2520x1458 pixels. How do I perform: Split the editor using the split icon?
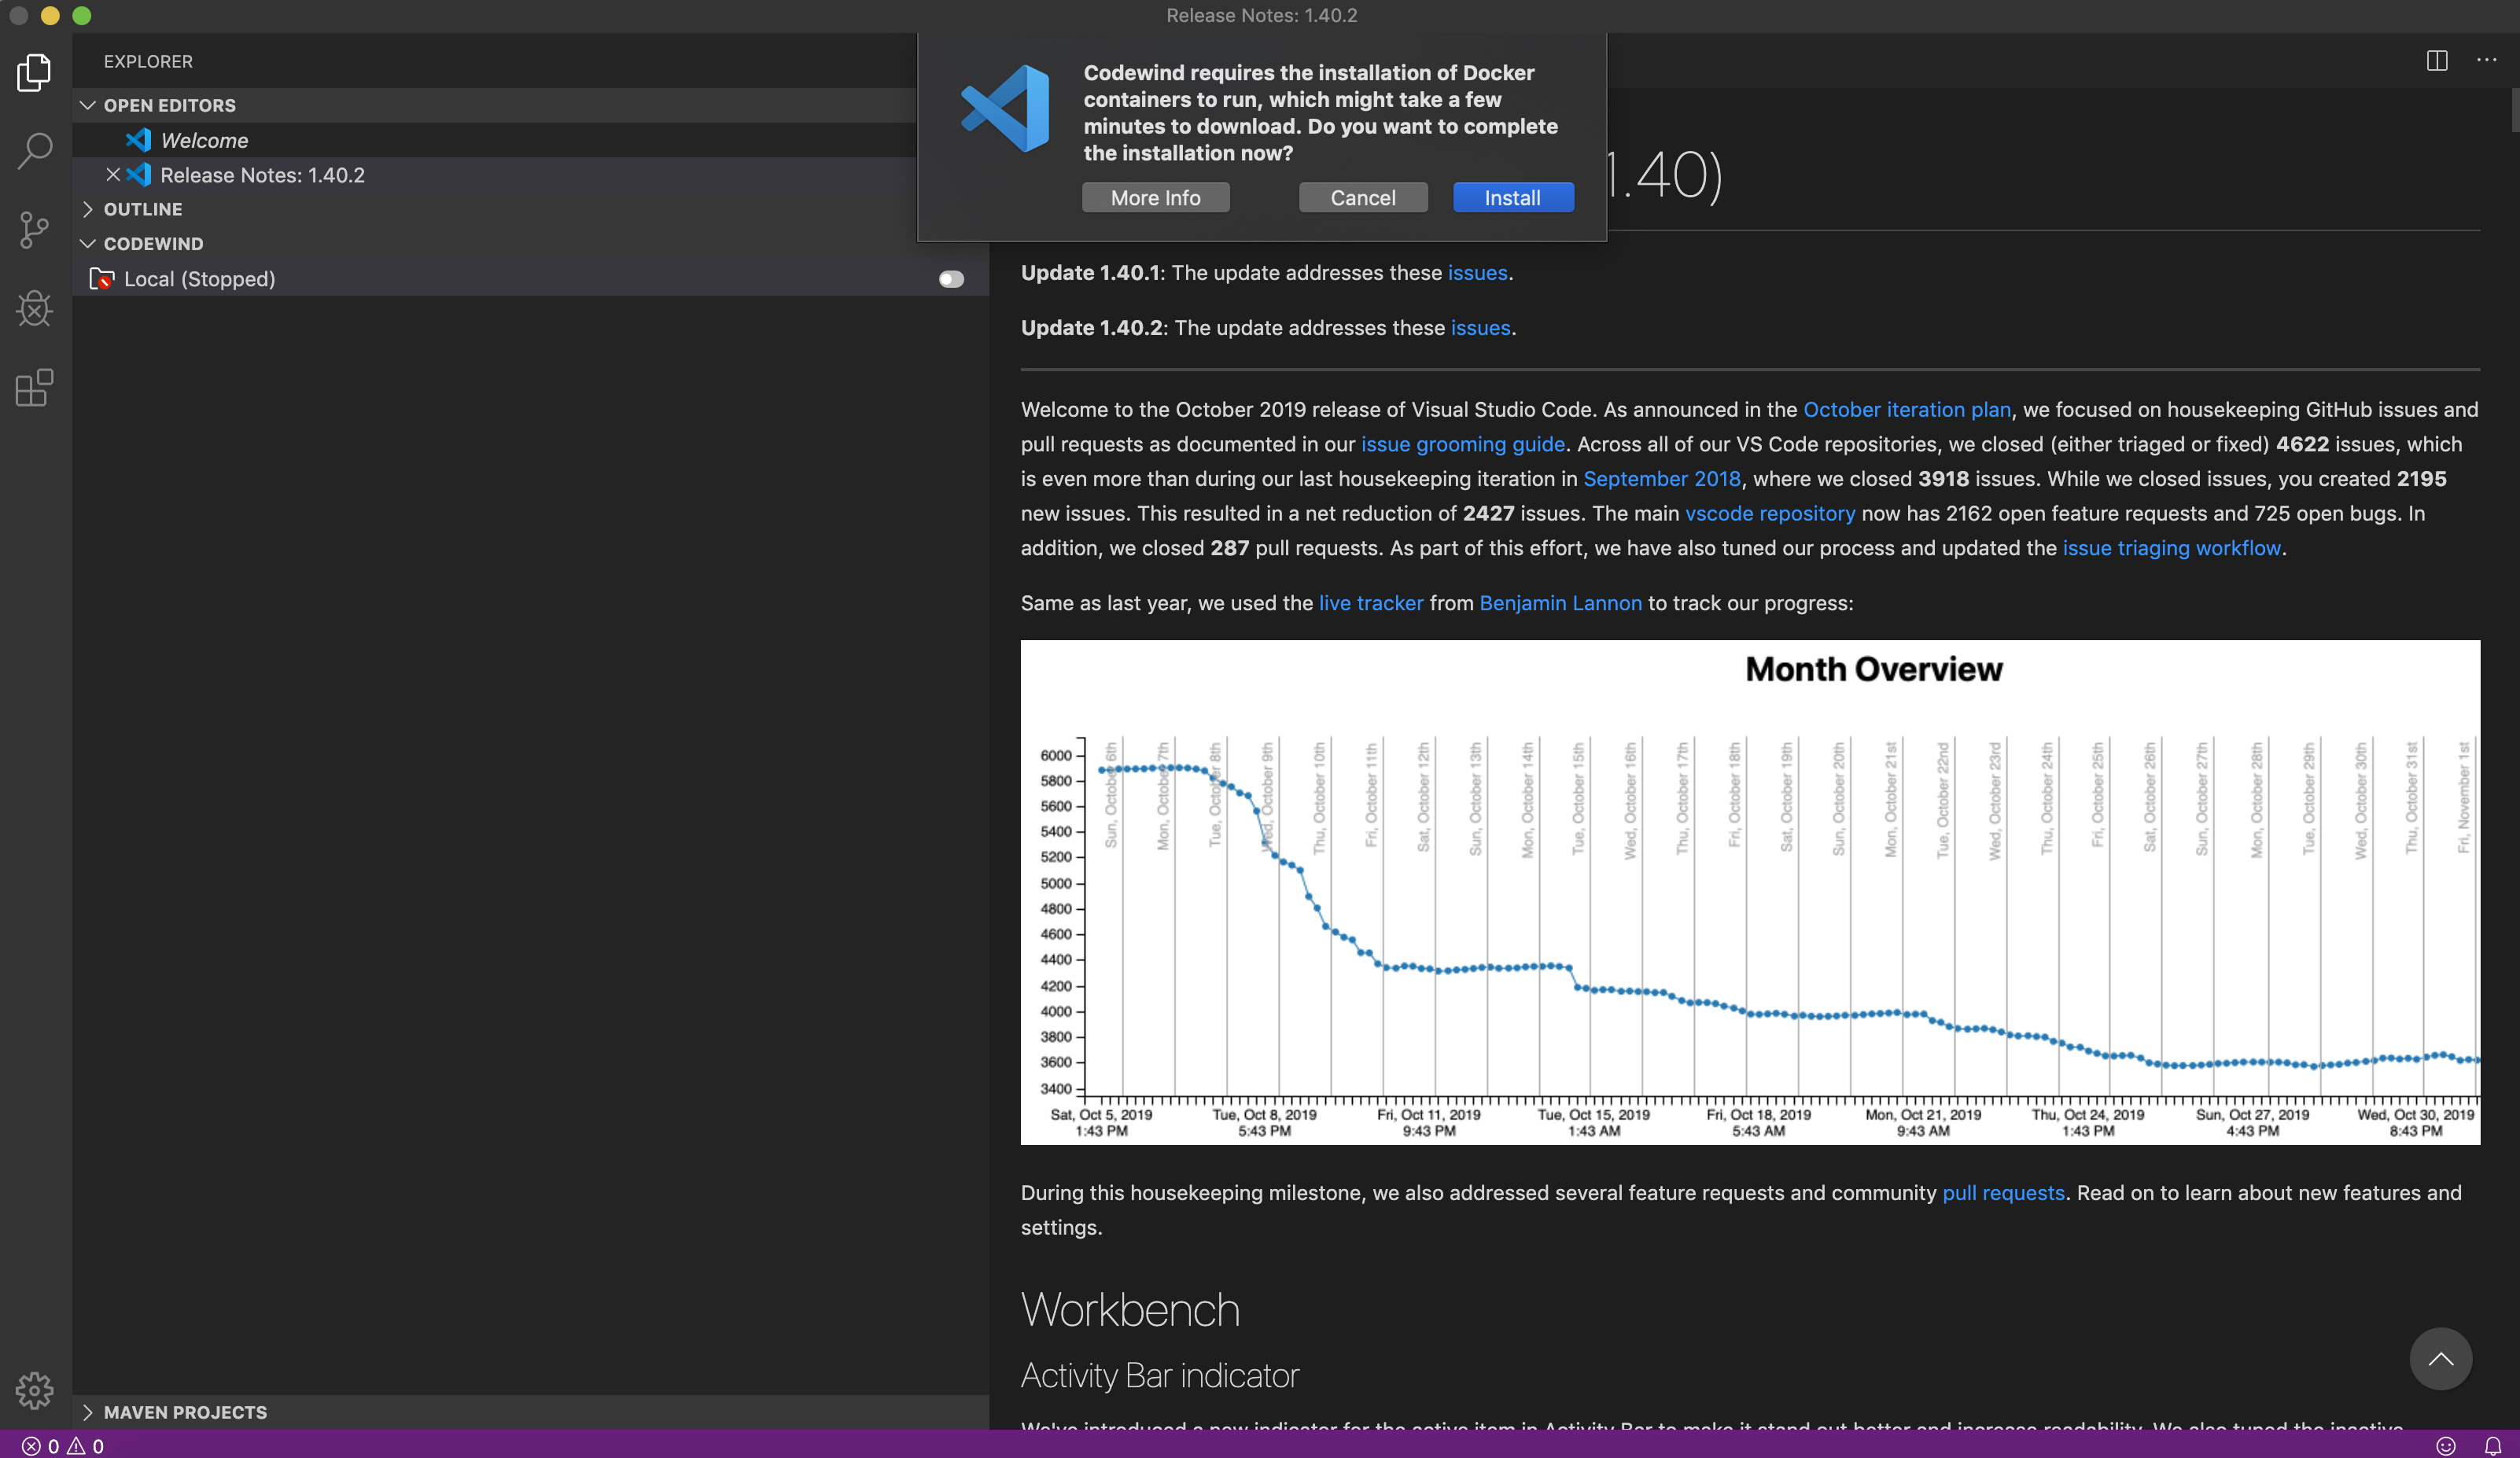2436,61
